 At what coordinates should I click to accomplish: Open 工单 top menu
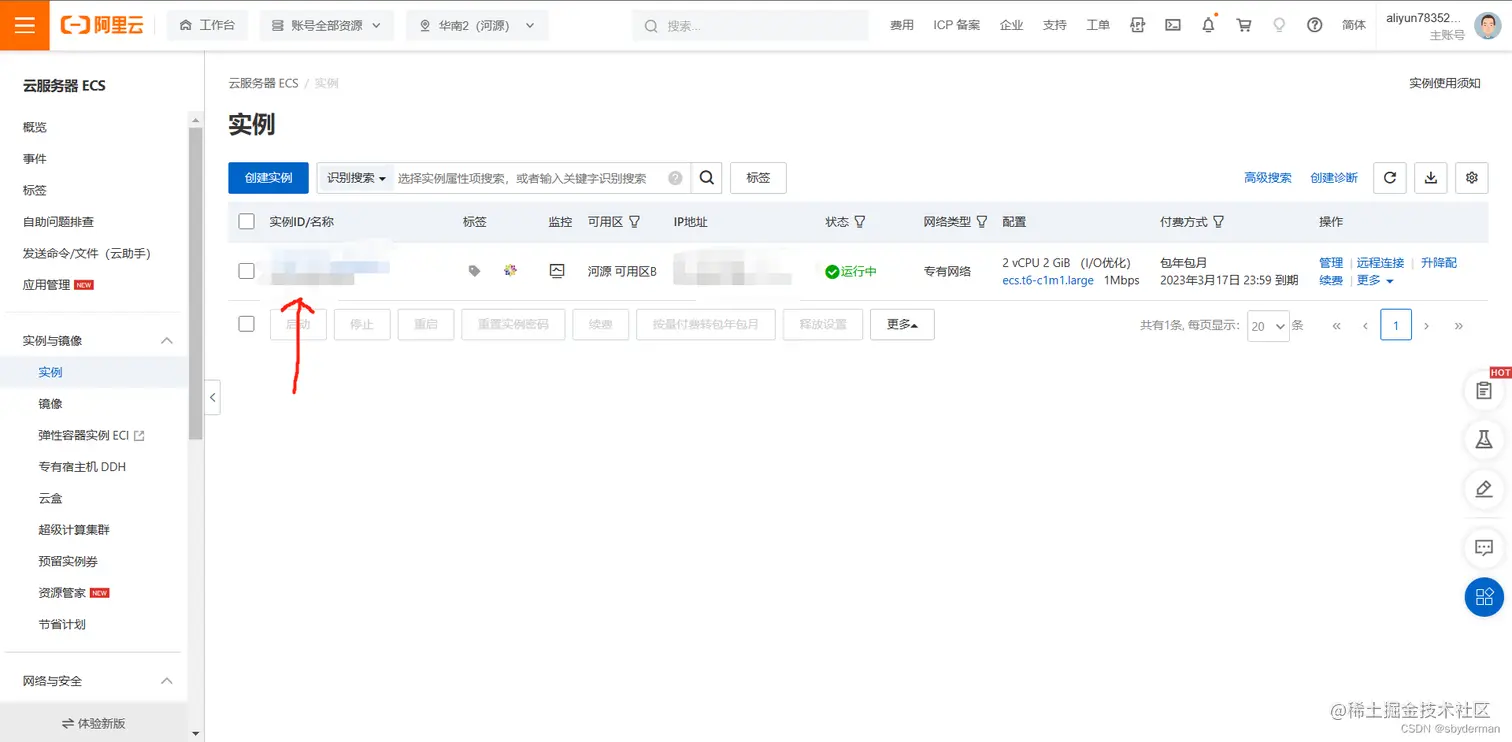pos(1098,25)
